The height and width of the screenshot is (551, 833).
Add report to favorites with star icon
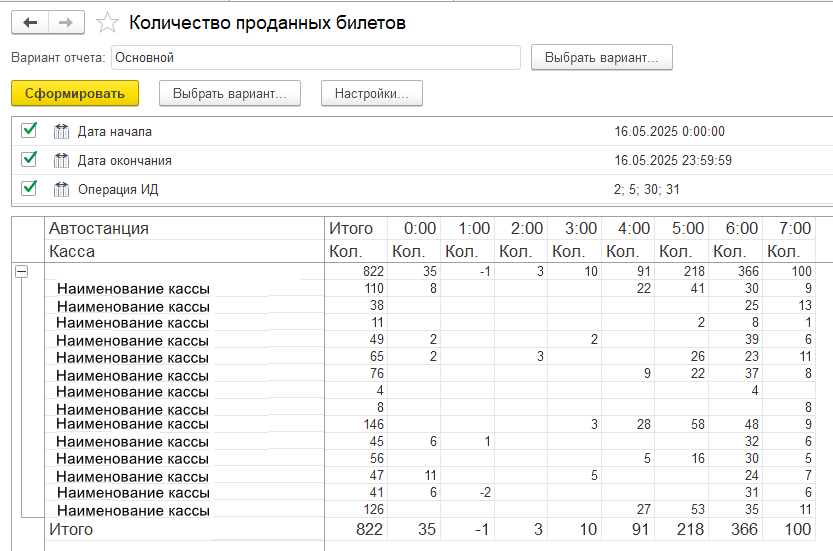pos(108,23)
